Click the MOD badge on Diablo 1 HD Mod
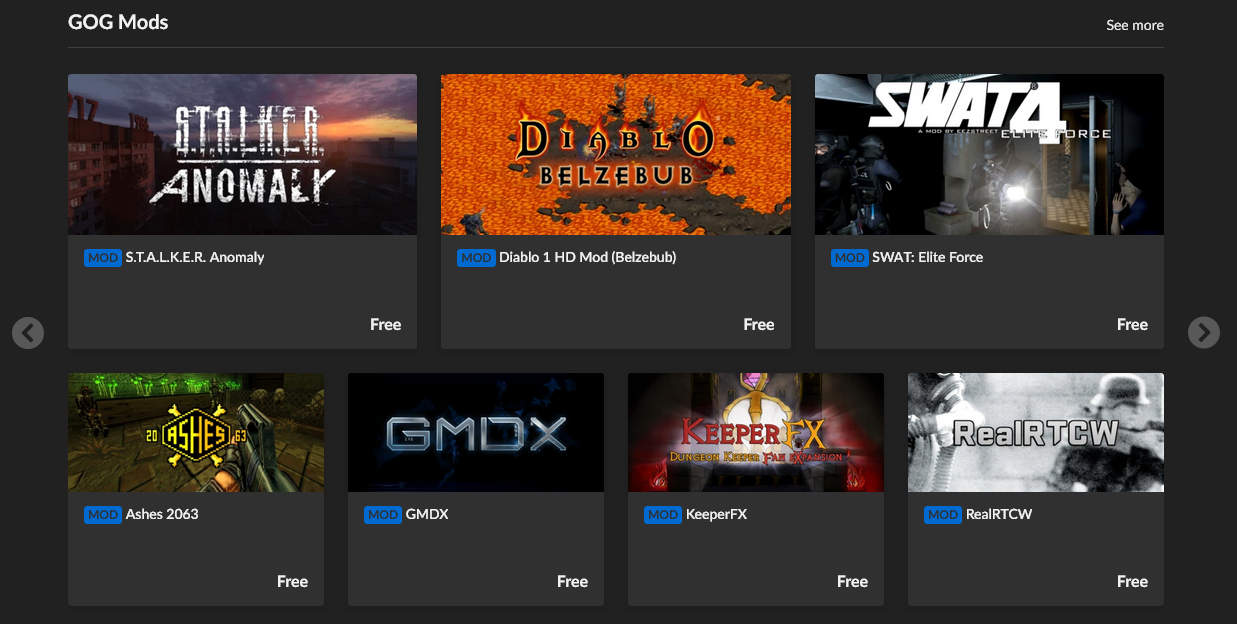The image size is (1237, 624). click(x=476, y=258)
